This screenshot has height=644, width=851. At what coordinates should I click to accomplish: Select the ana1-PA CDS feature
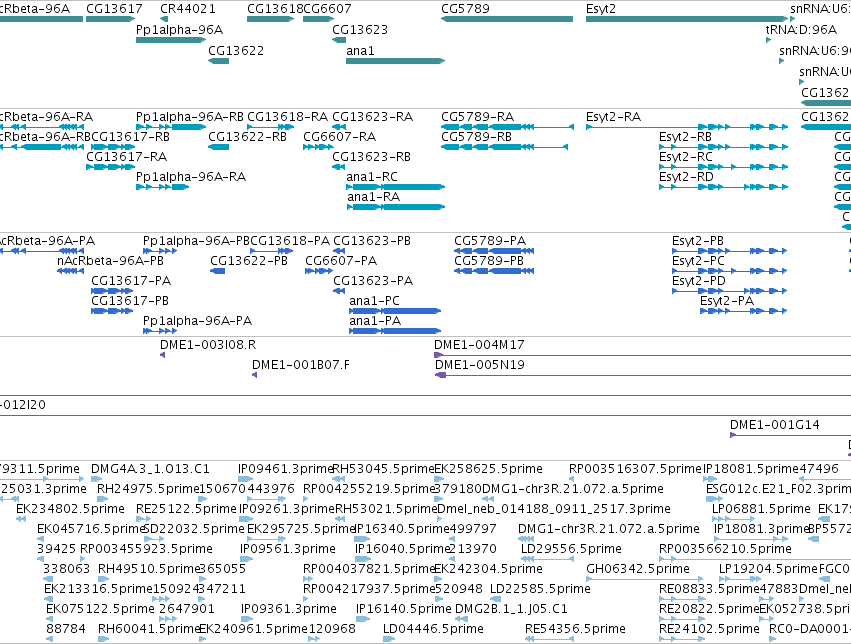(395, 331)
